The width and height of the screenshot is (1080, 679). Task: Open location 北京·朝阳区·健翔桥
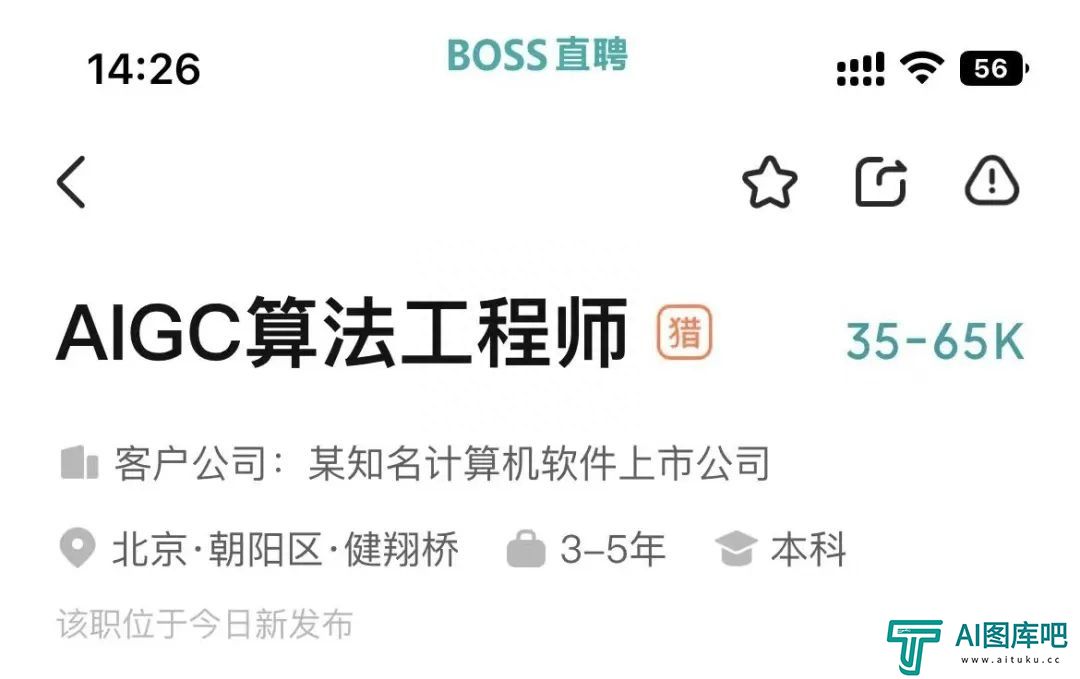click(x=285, y=550)
